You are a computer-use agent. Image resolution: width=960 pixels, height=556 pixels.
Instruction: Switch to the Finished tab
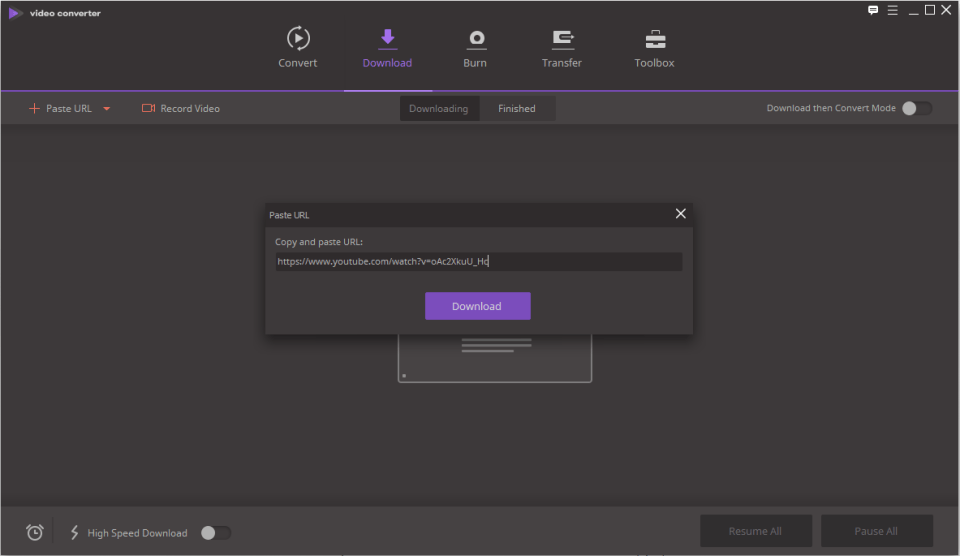pyautogui.click(x=517, y=108)
